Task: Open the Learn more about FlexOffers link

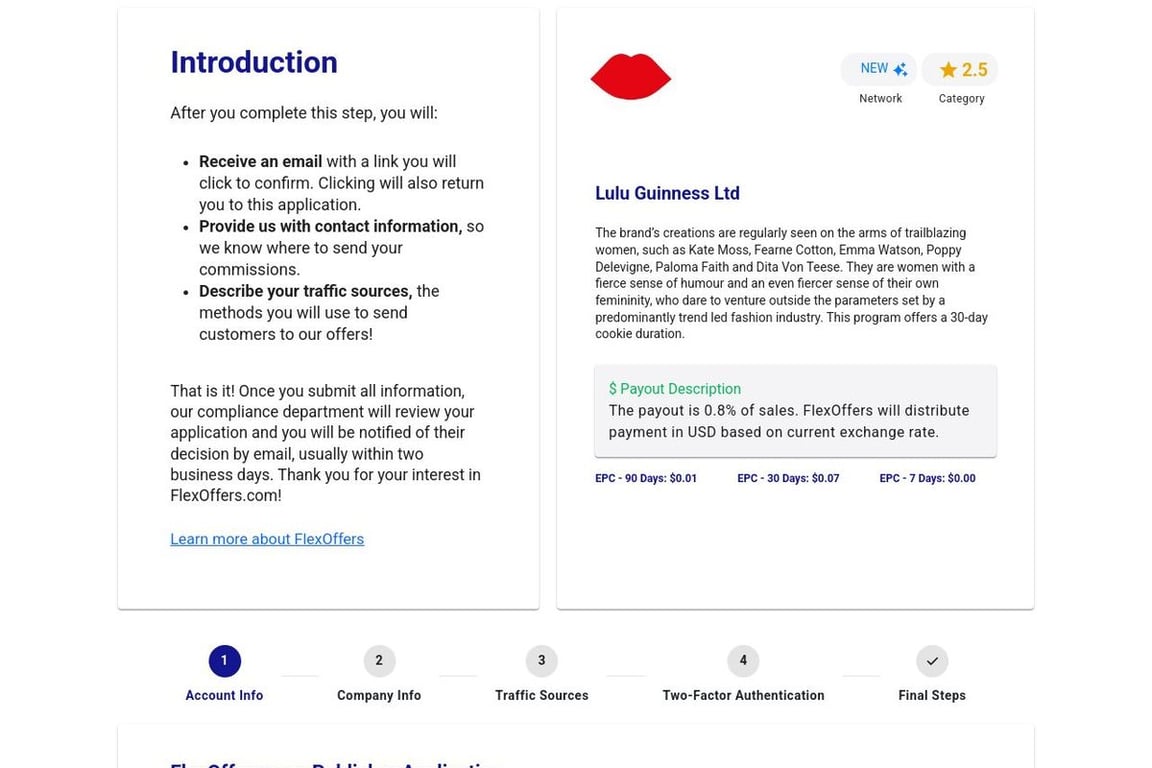Action: [x=267, y=539]
